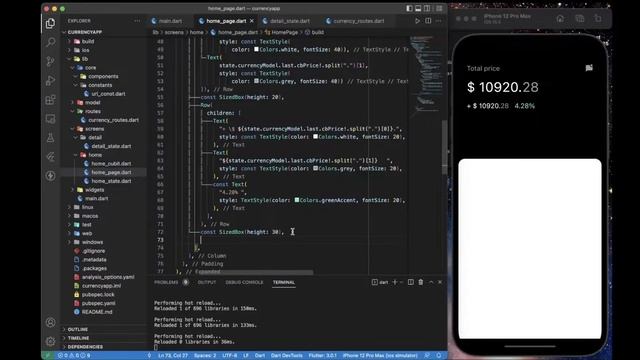Click Spaces: 2 indentation in status bar

pyautogui.click(x=205, y=356)
